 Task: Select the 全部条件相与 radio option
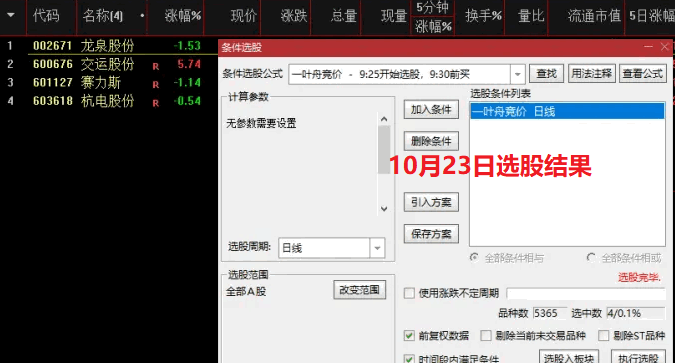[474, 258]
